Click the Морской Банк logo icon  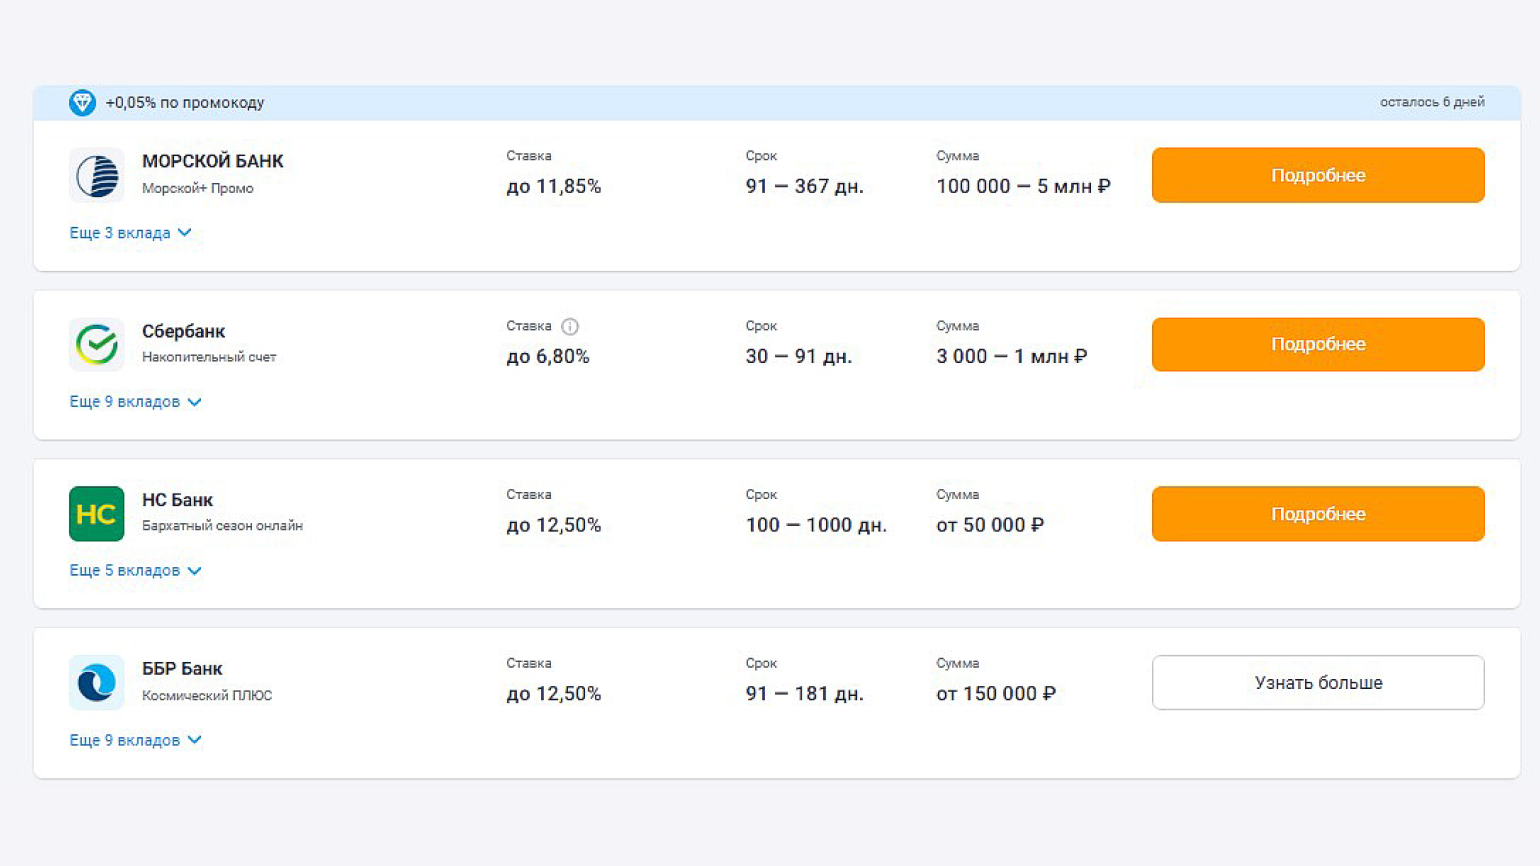(x=97, y=175)
